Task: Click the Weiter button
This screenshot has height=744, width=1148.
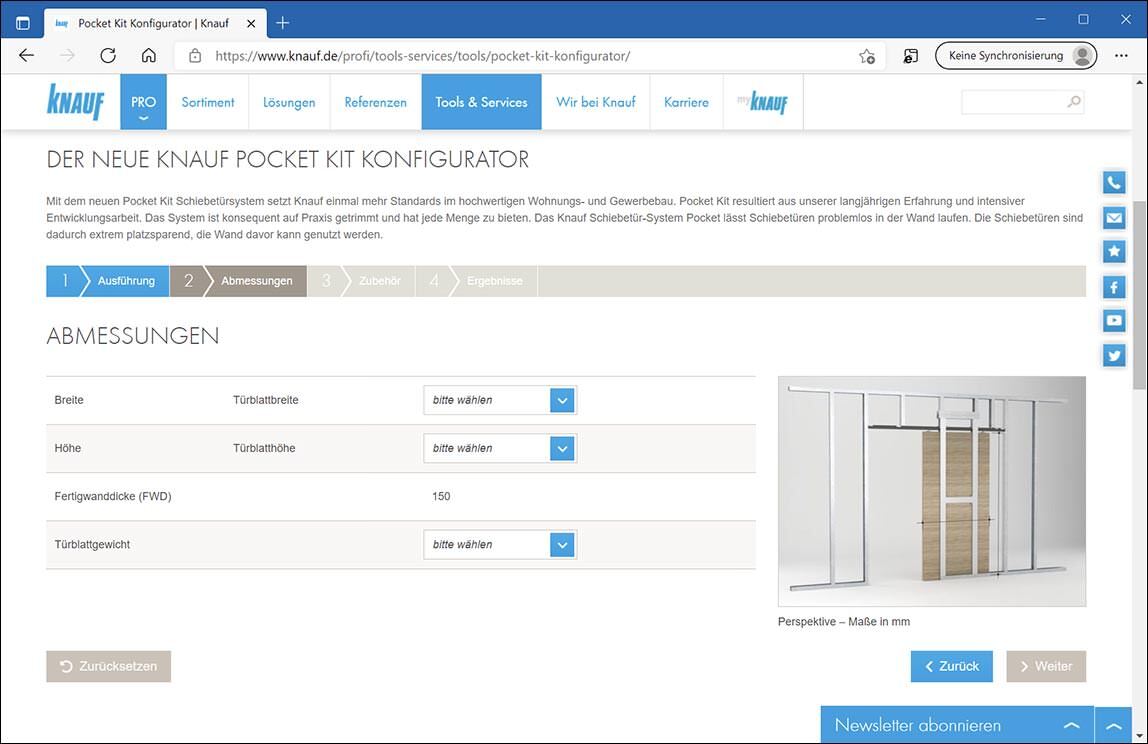Action: [1046, 666]
